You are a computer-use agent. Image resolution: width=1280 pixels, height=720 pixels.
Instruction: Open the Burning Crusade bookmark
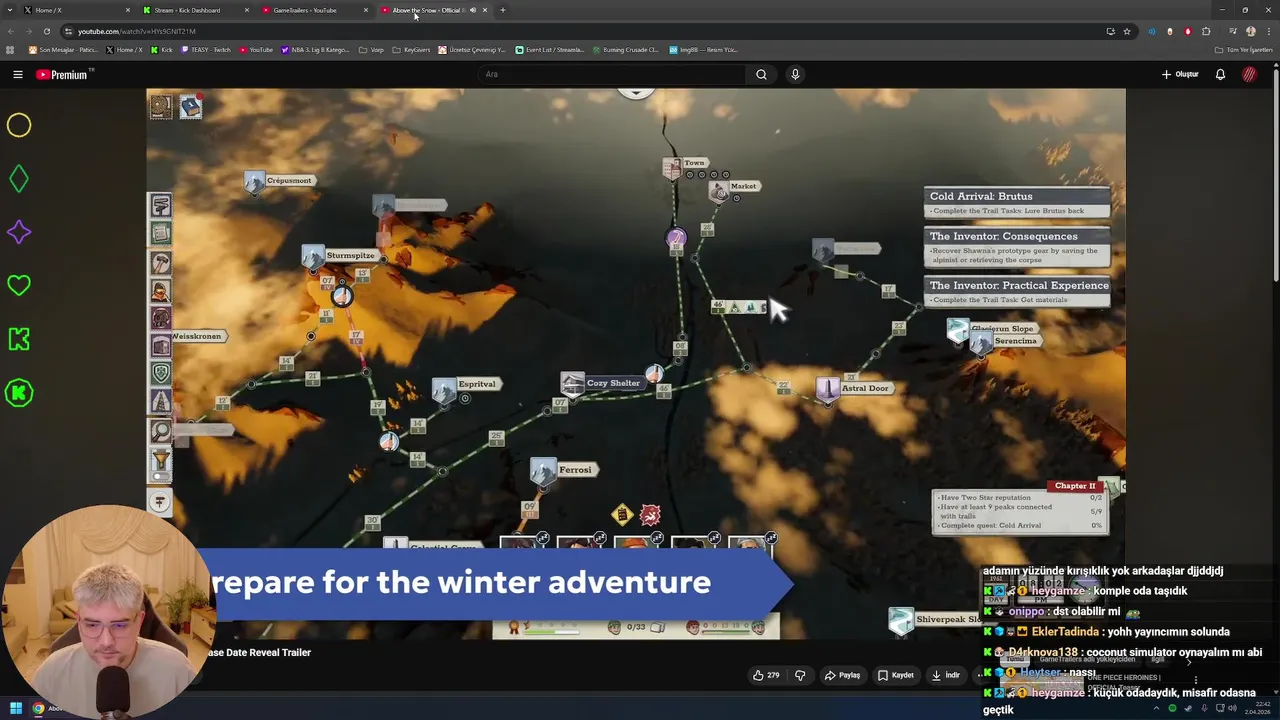[625, 49]
